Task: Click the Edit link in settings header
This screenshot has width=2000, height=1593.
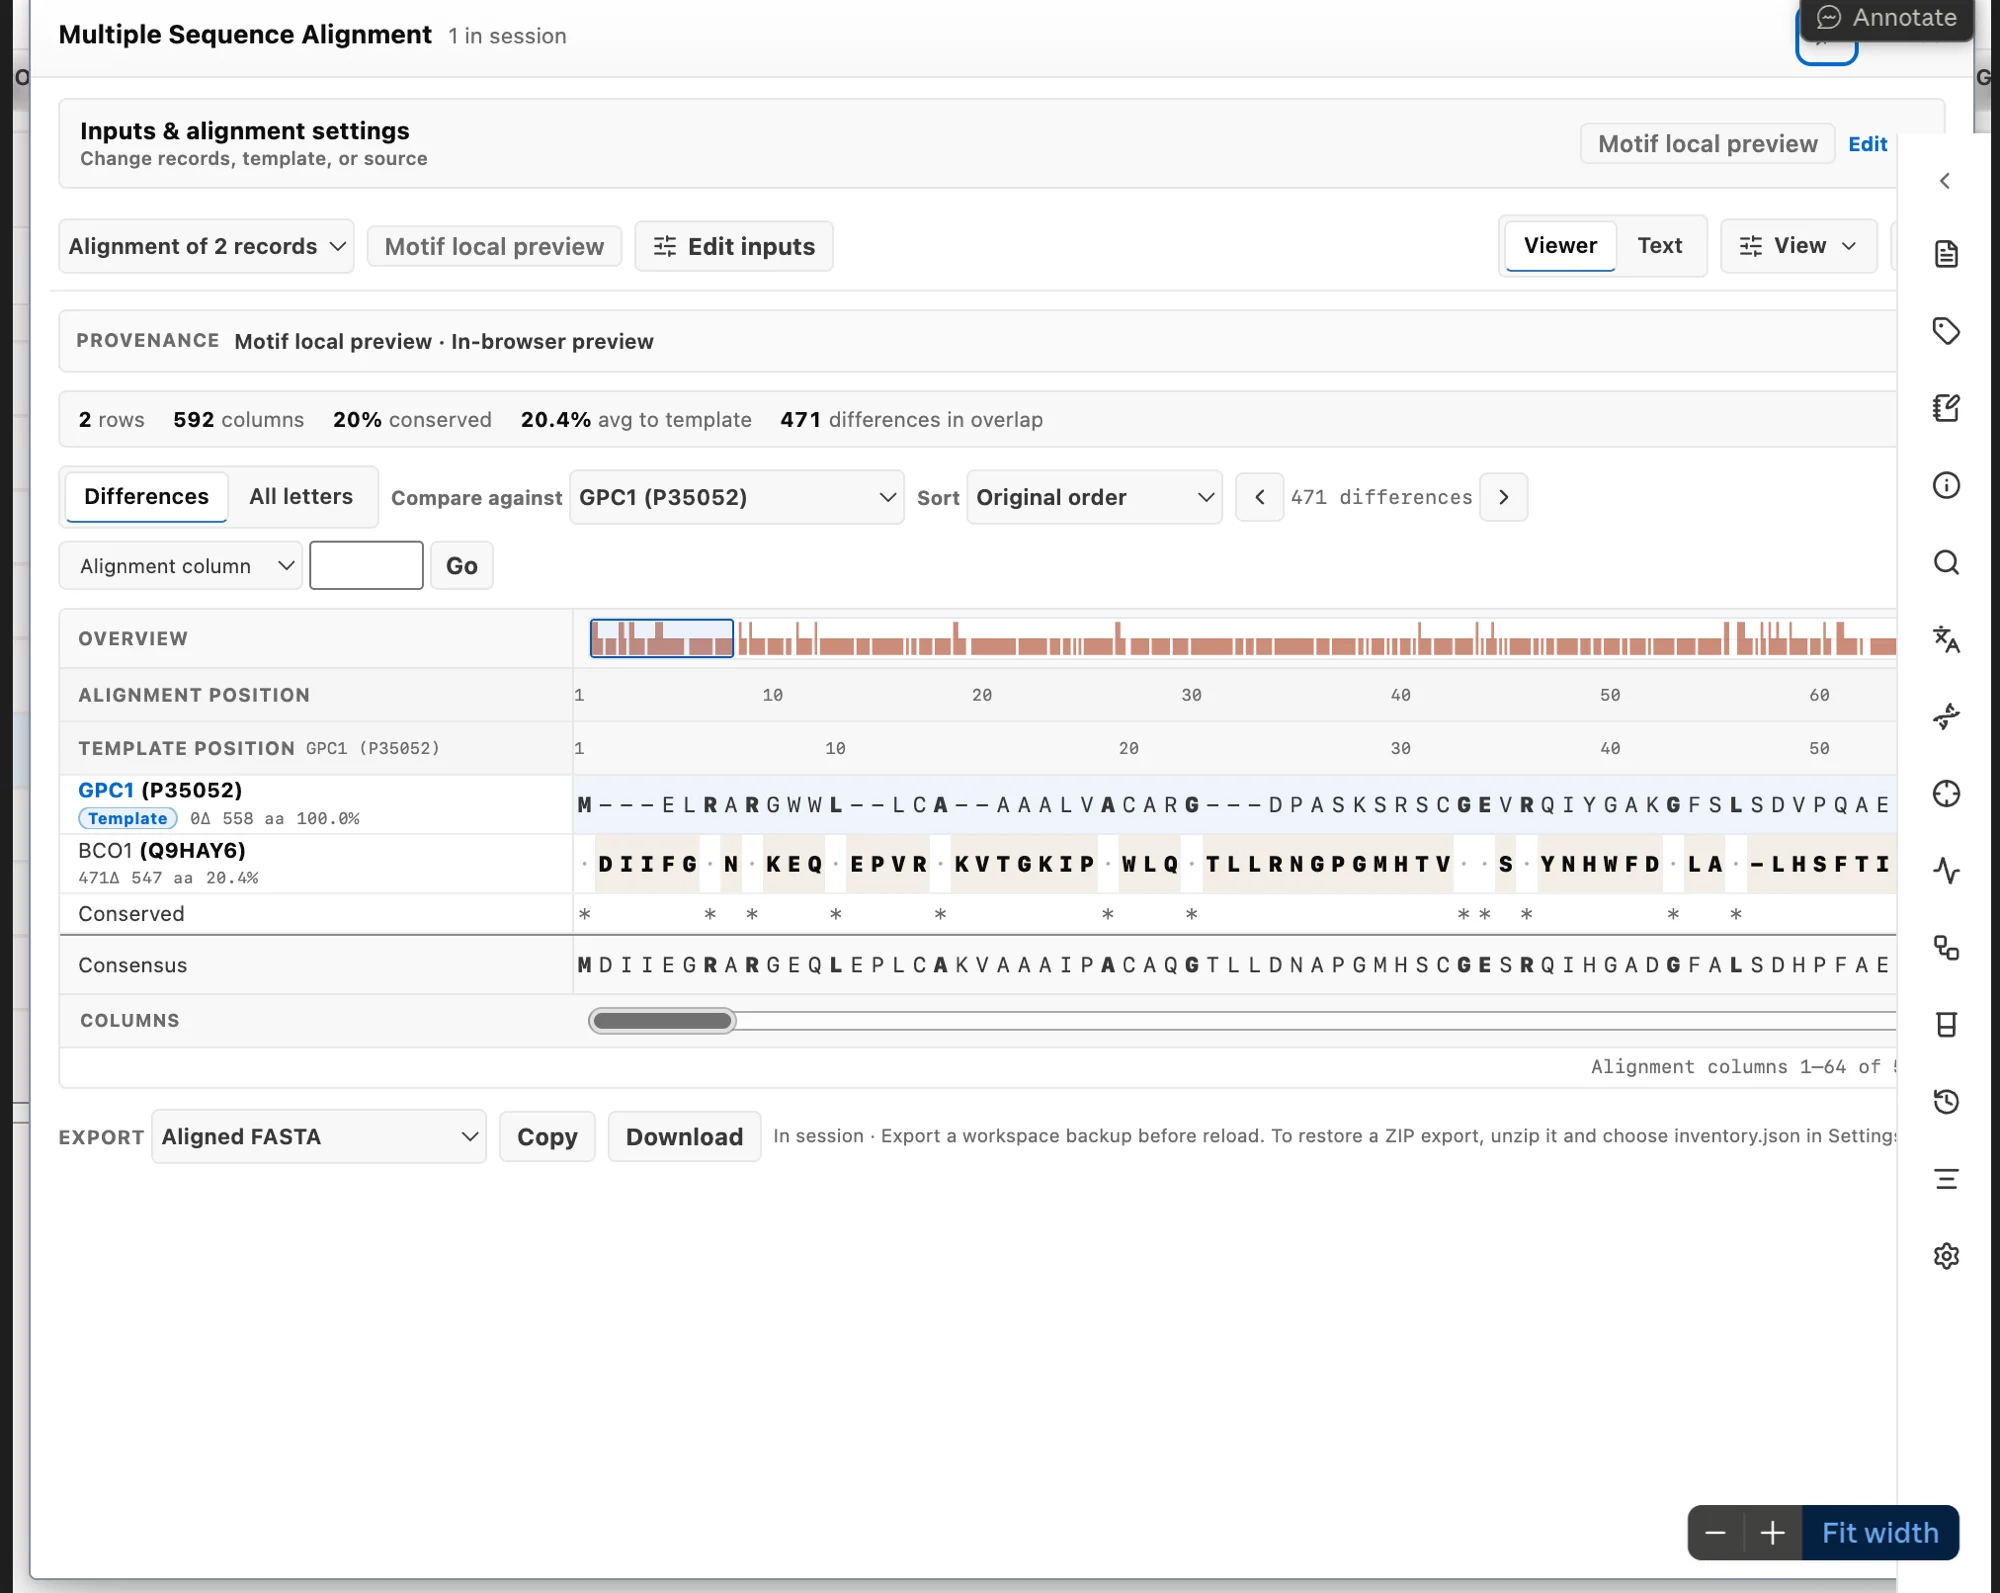Action: 1867,144
